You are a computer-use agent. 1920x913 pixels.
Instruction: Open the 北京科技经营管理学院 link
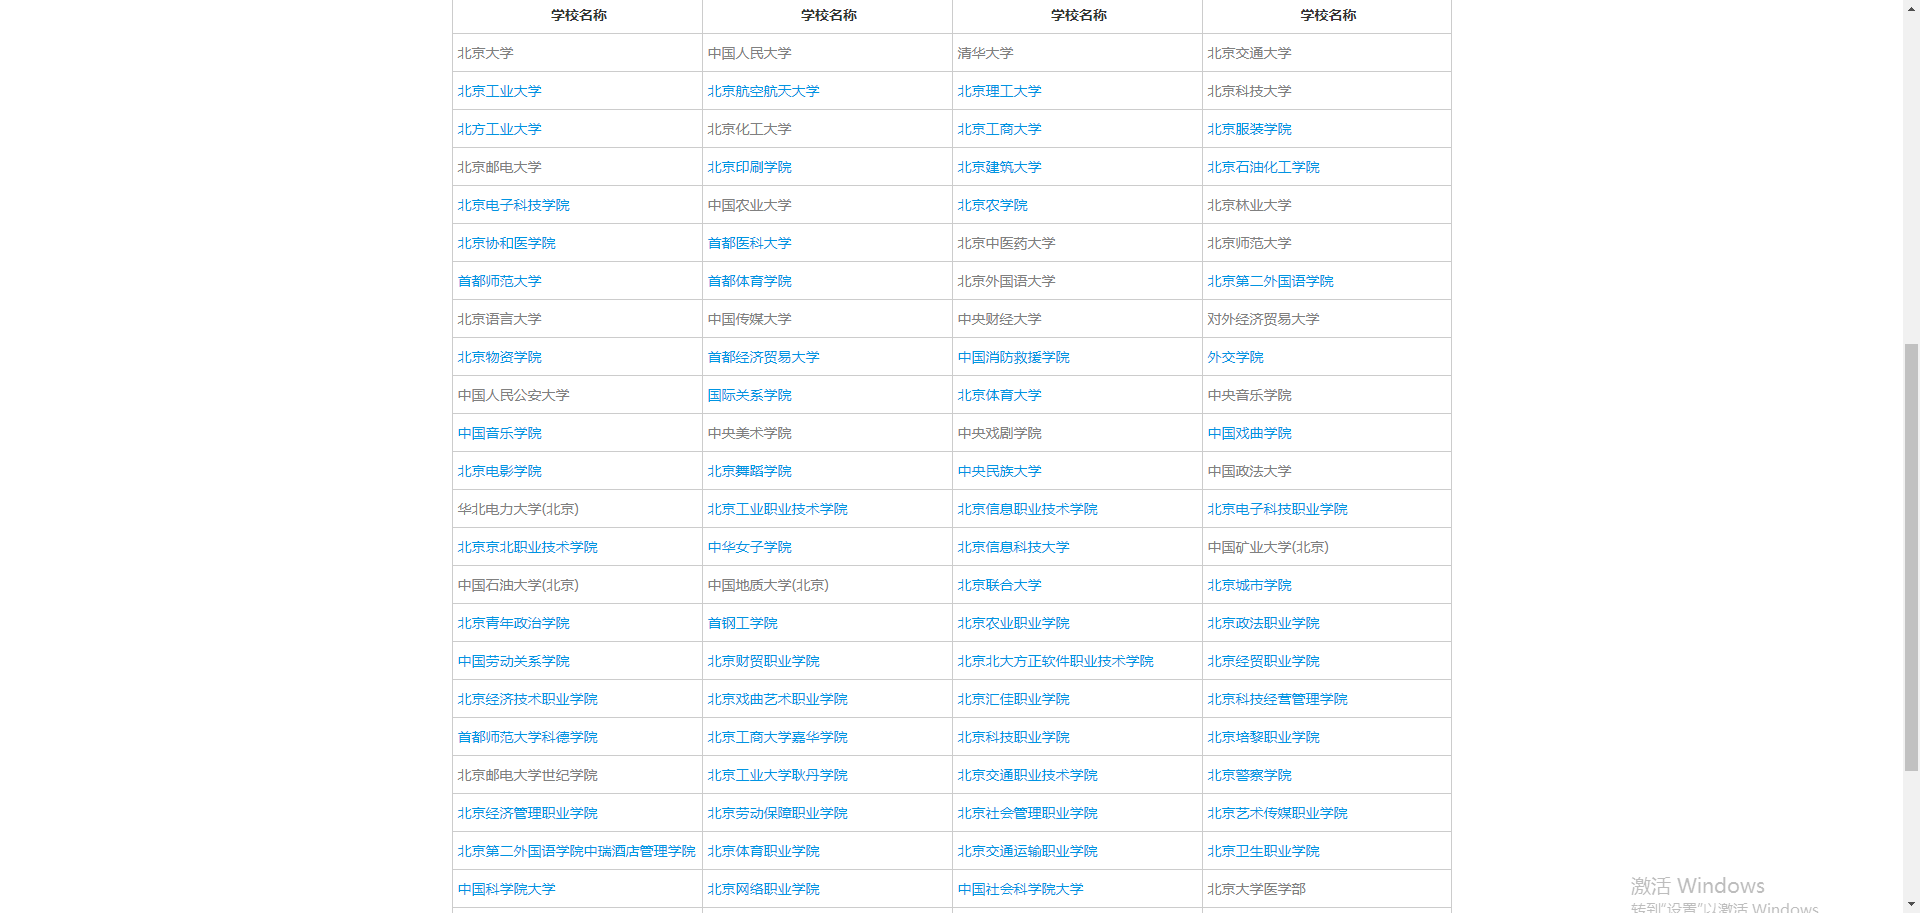click(x=1277, y=699)
